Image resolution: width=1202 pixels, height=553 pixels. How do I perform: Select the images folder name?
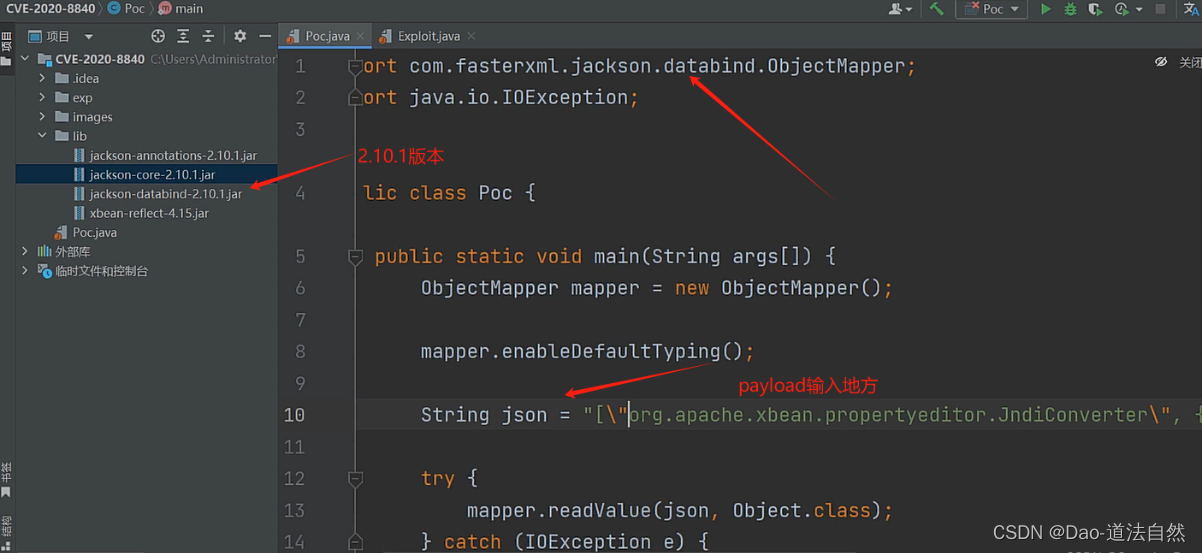tap(92, 117)
